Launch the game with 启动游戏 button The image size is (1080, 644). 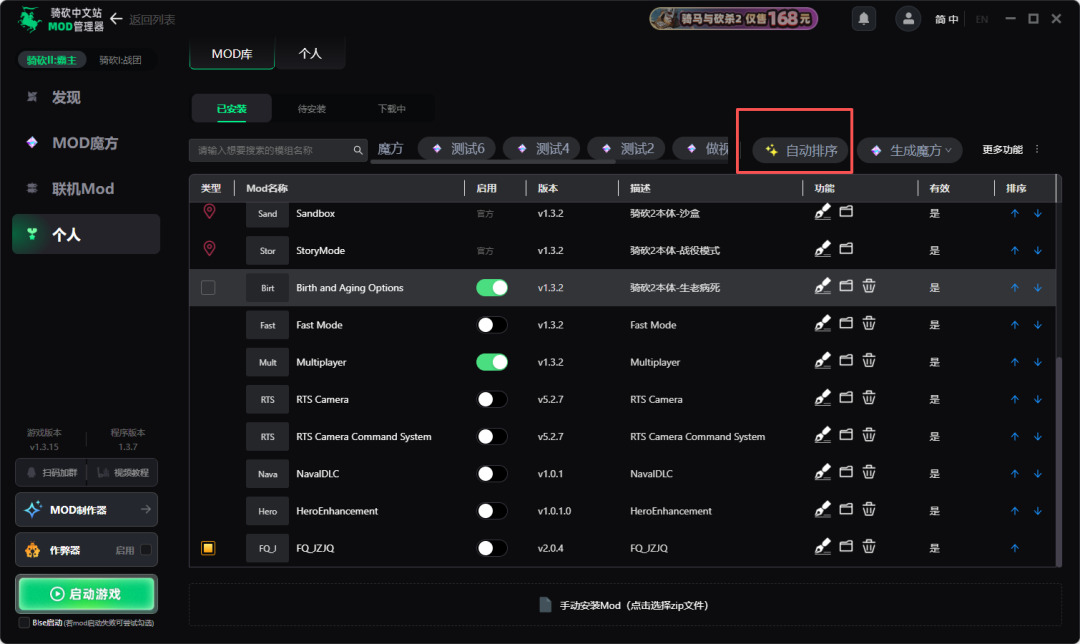tap(86, 594)
